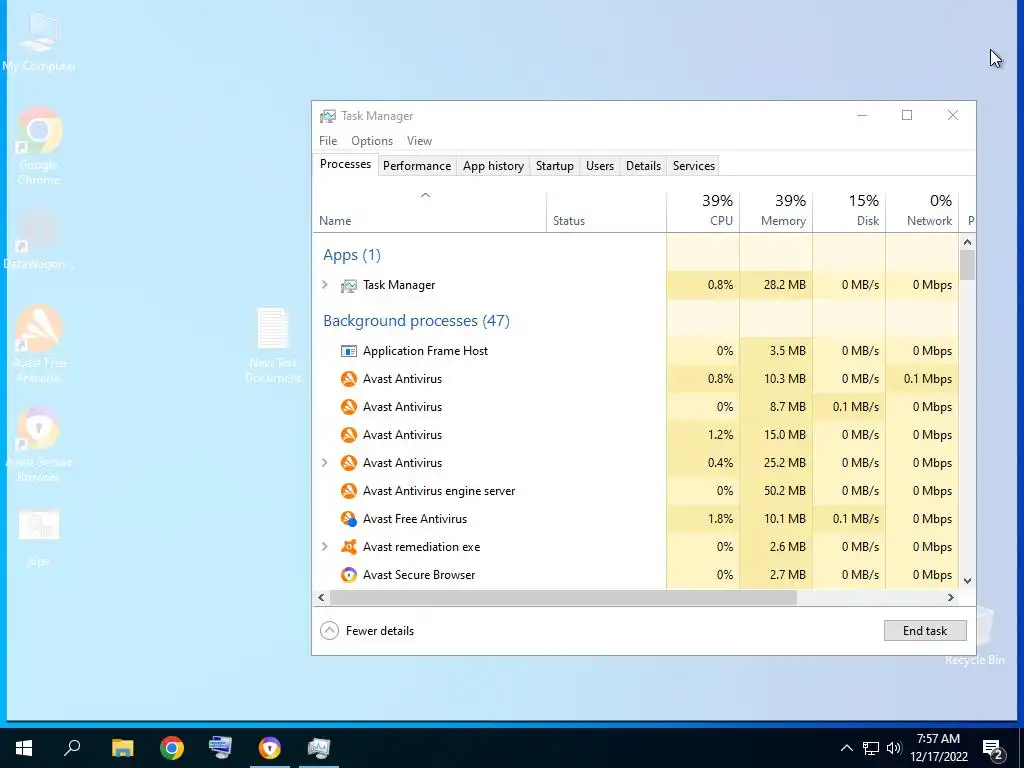Click the Avast Antivirus icon in the 10.3 MB row
This screenshot has width=1024, height=768.
(x=349, y=379)
